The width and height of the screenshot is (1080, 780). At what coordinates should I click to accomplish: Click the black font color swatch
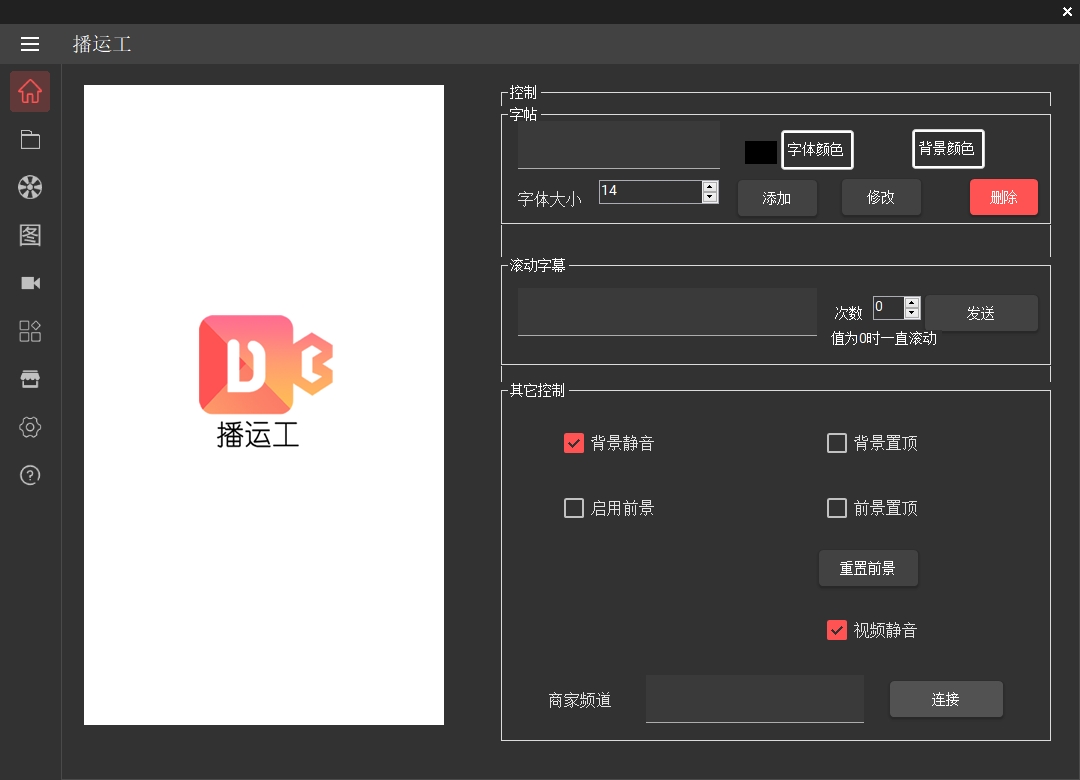coord(760,152)
